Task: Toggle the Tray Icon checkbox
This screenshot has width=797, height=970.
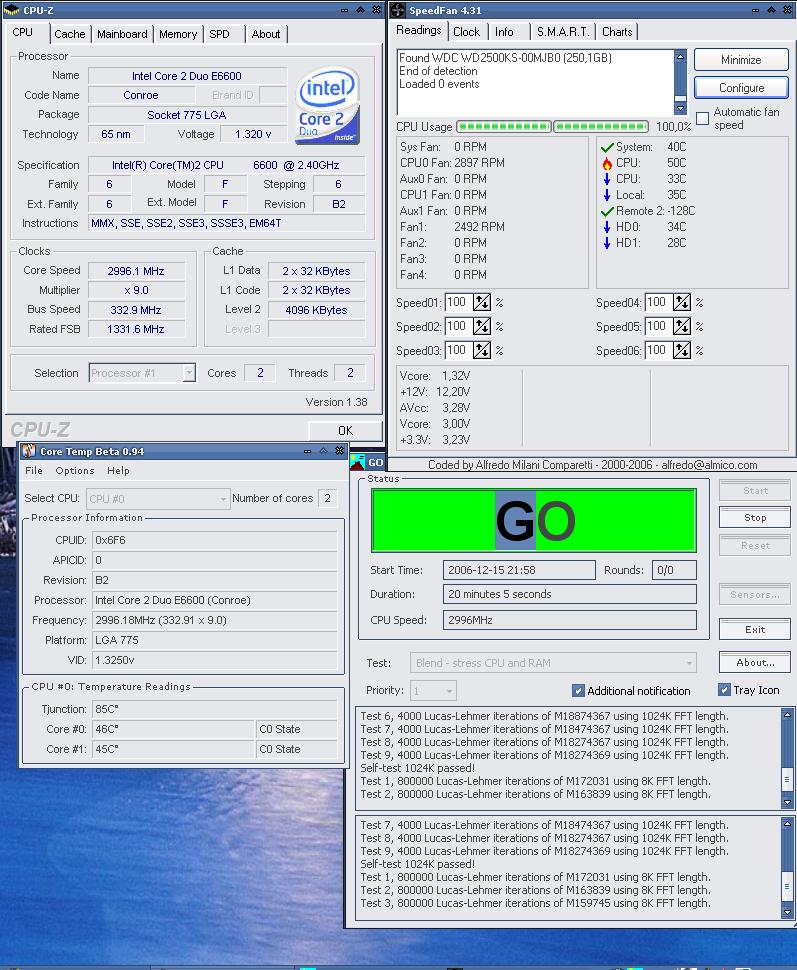Action: [724, 689]
